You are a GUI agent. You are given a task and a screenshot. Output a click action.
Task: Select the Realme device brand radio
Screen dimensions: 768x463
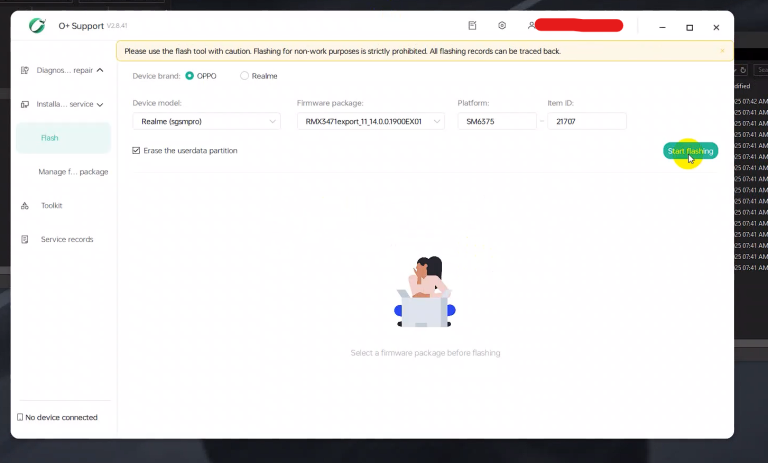[244, 76]
